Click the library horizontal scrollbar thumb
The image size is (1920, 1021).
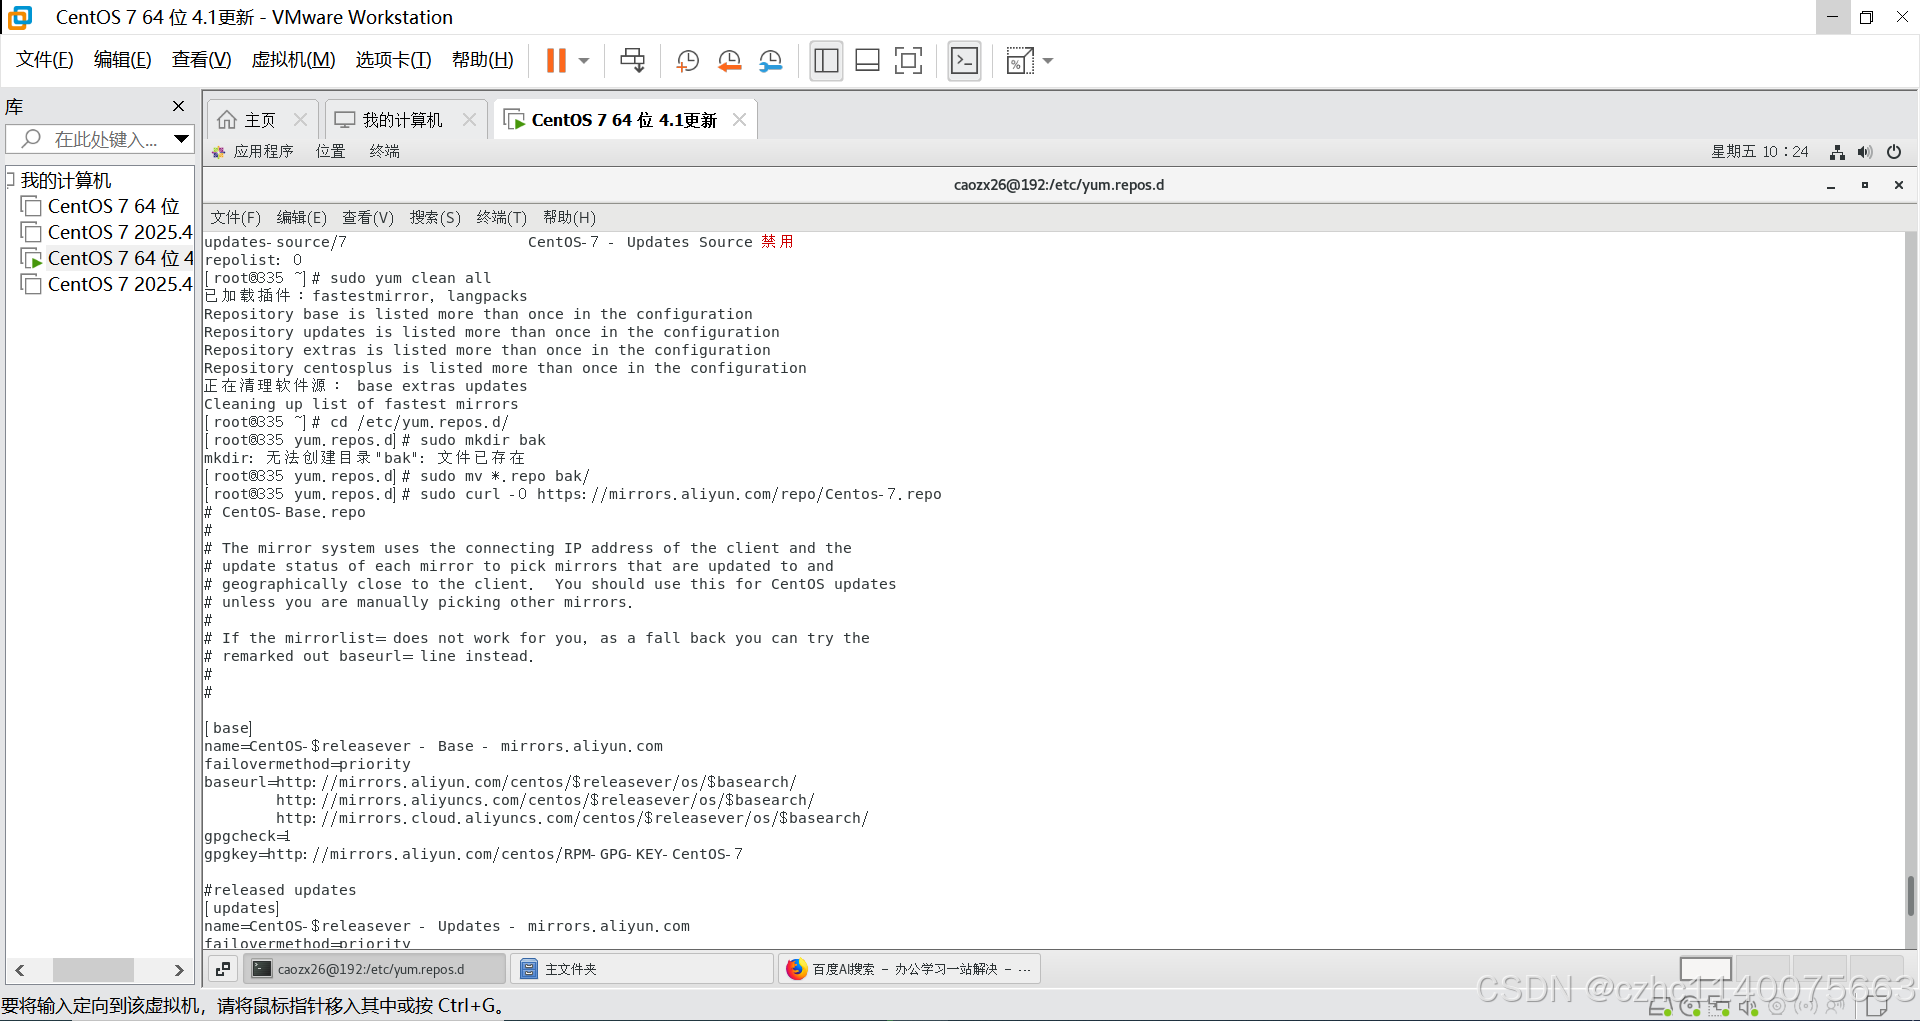pos(93,970)
